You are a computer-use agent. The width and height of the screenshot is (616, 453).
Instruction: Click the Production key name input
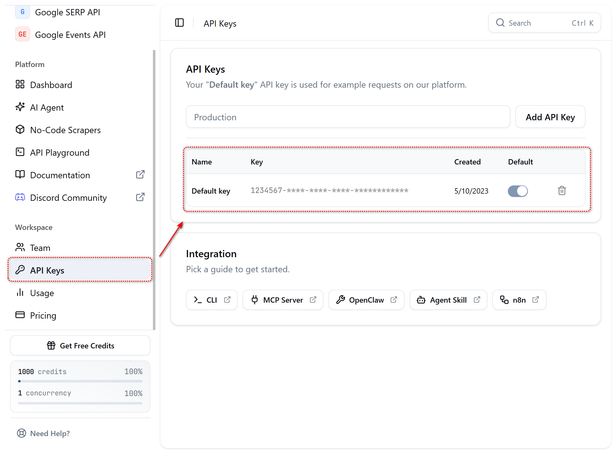pos(348,117)
